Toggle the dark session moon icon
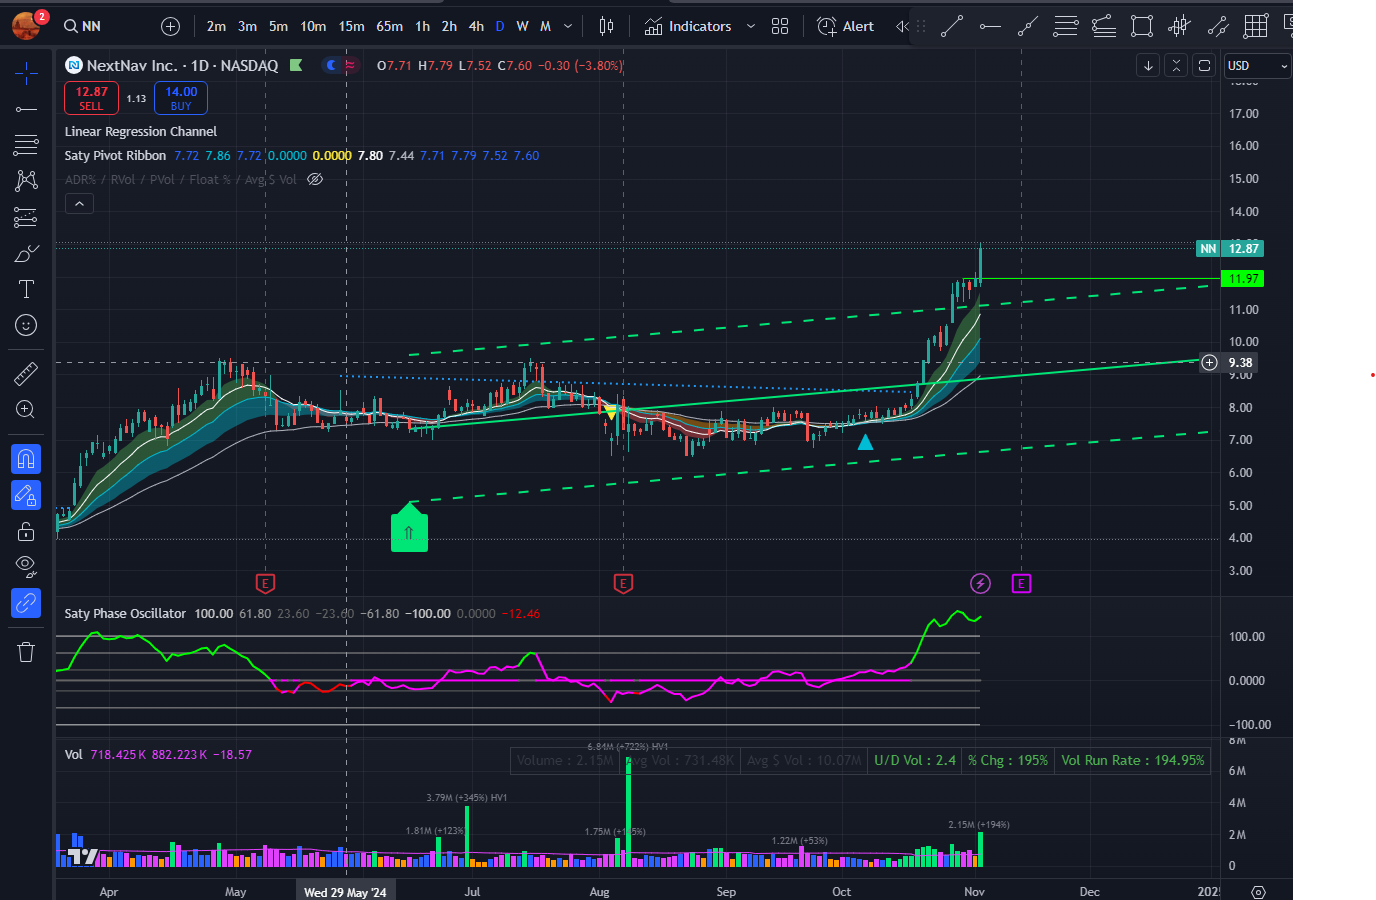This screenshot has width=1376, height=900. tap(331, 65)
